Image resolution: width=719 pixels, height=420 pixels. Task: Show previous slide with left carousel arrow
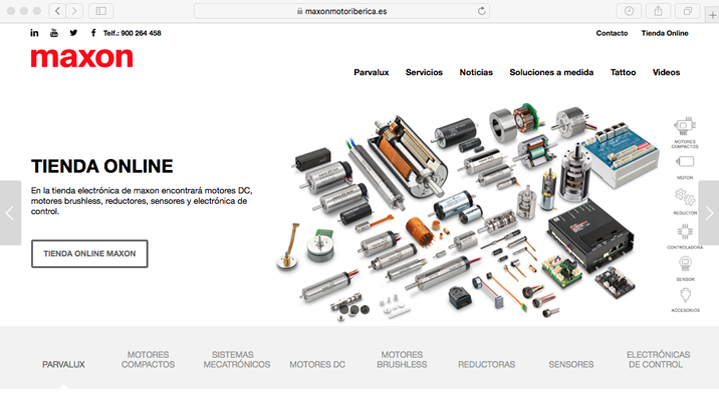coord(10,213)
